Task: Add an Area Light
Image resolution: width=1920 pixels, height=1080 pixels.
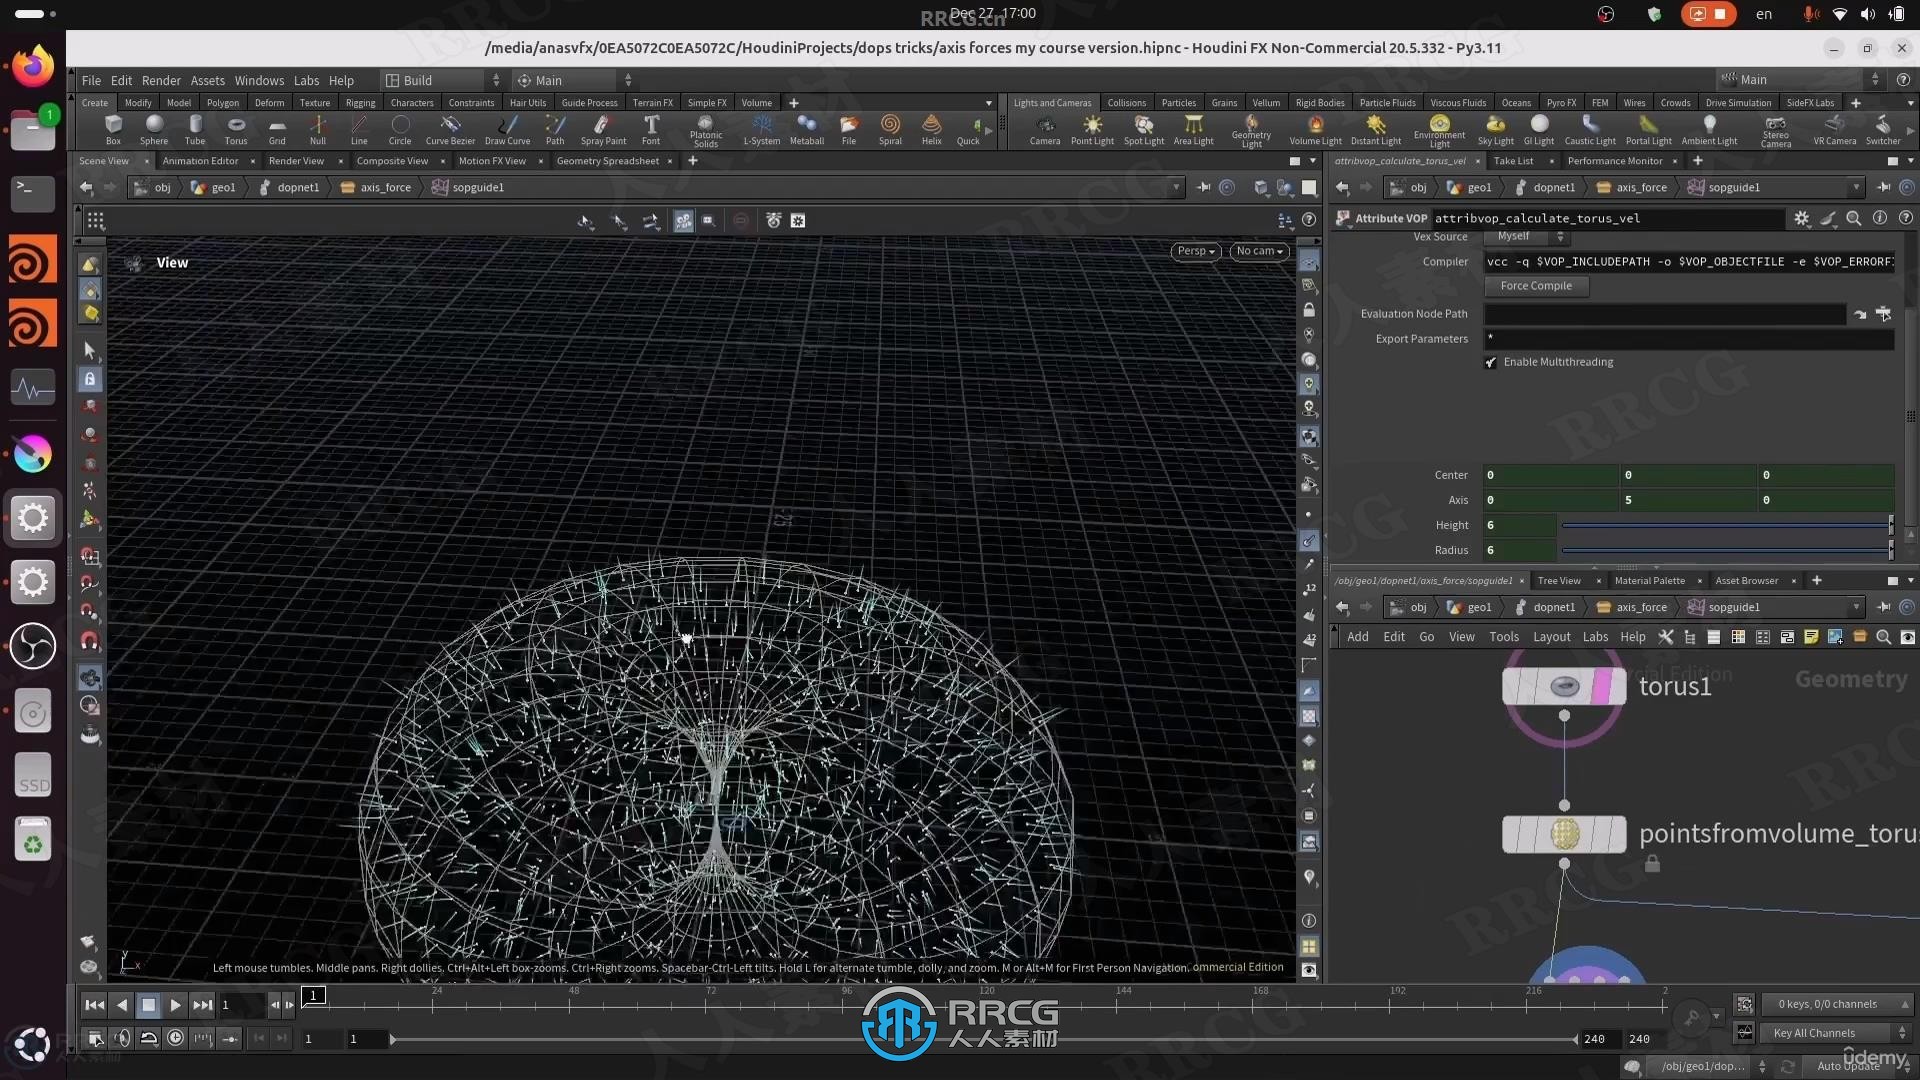Action: pos(1193,128)
